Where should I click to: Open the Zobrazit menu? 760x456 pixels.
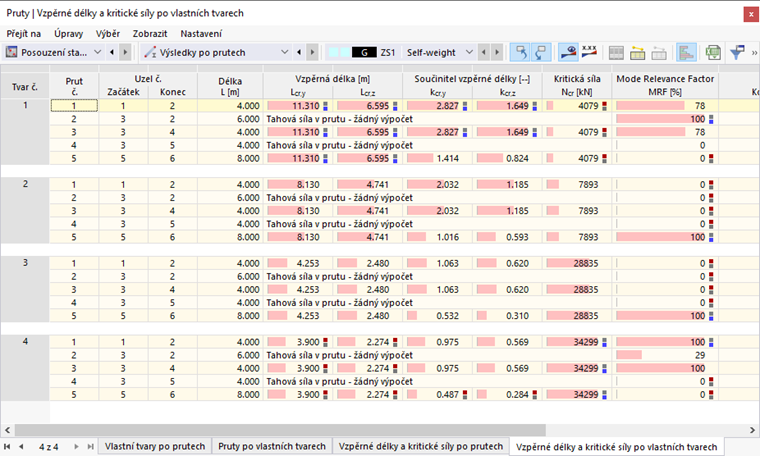coord(150,33)
